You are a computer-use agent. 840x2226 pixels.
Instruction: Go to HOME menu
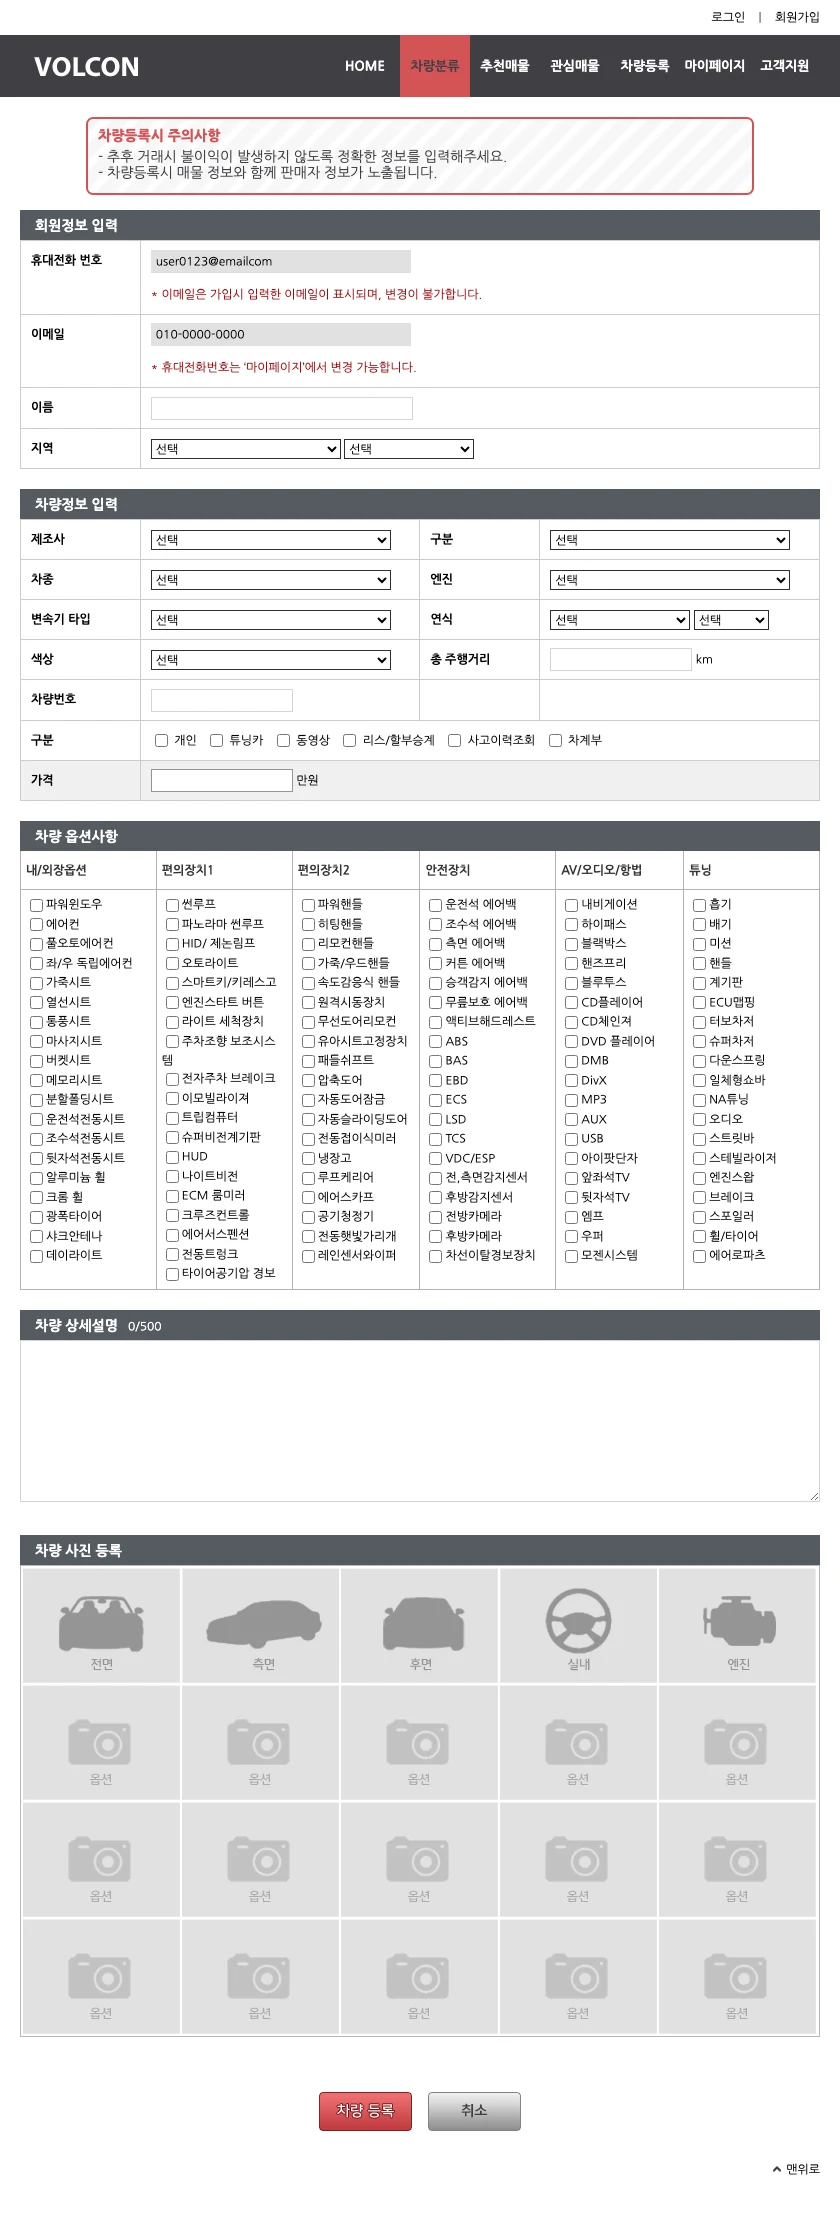pos(365,66)
